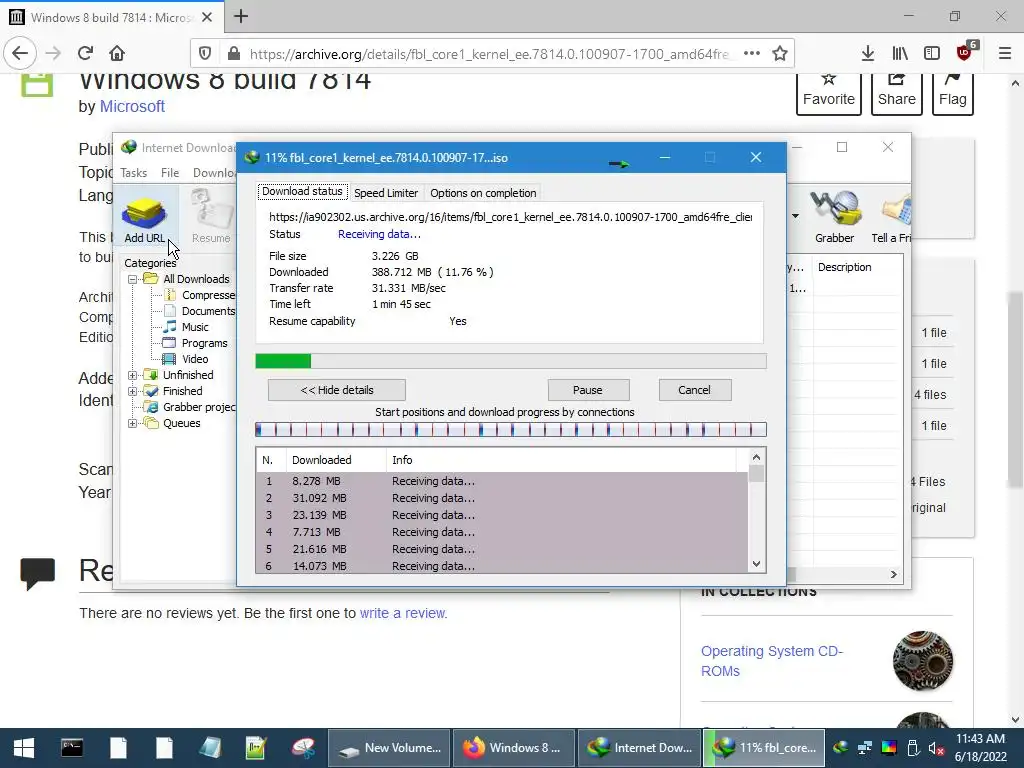Click the Hide details button
Viewport: 1024px width, 768px height.
pyautogui.click(x=337, y=390)
